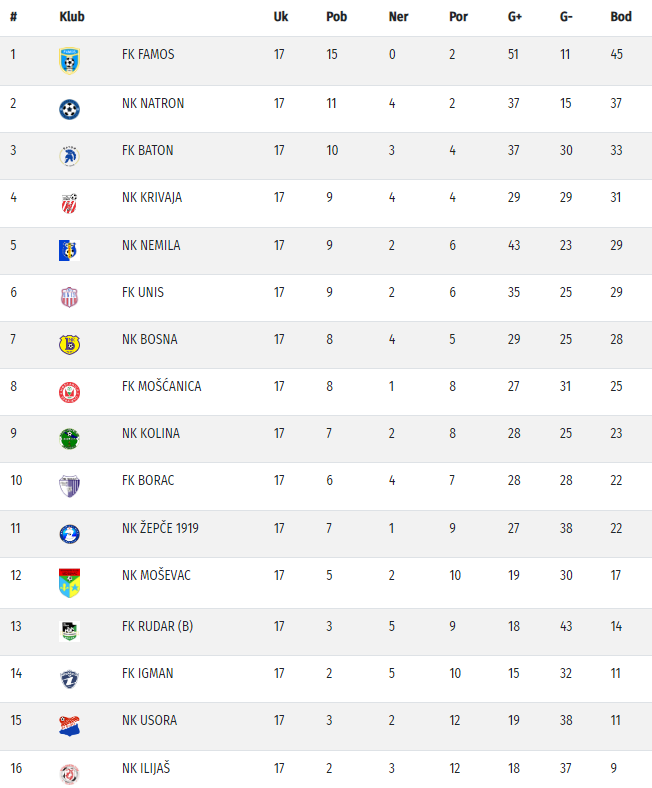Click the NK Bosna yellow crest
Viewport: 652px width, 788px height.
(69, 344)
